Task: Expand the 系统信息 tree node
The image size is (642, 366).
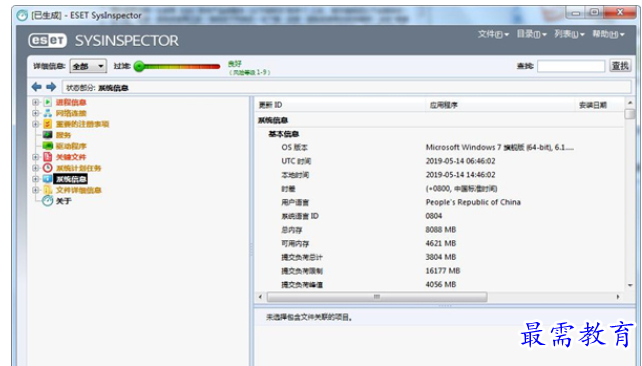Action: [x=36, y=179]
